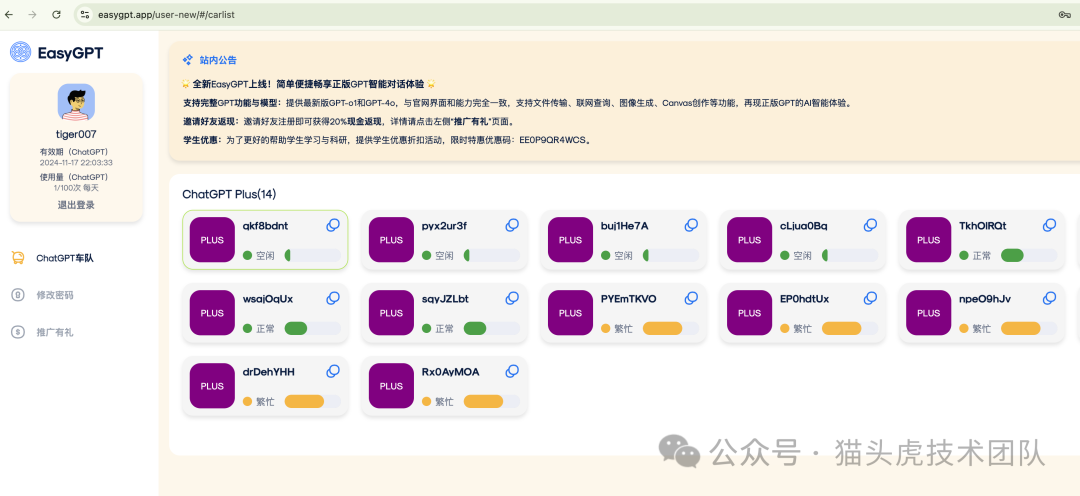Click the EasyGPT brand name text

click(70, 52)
